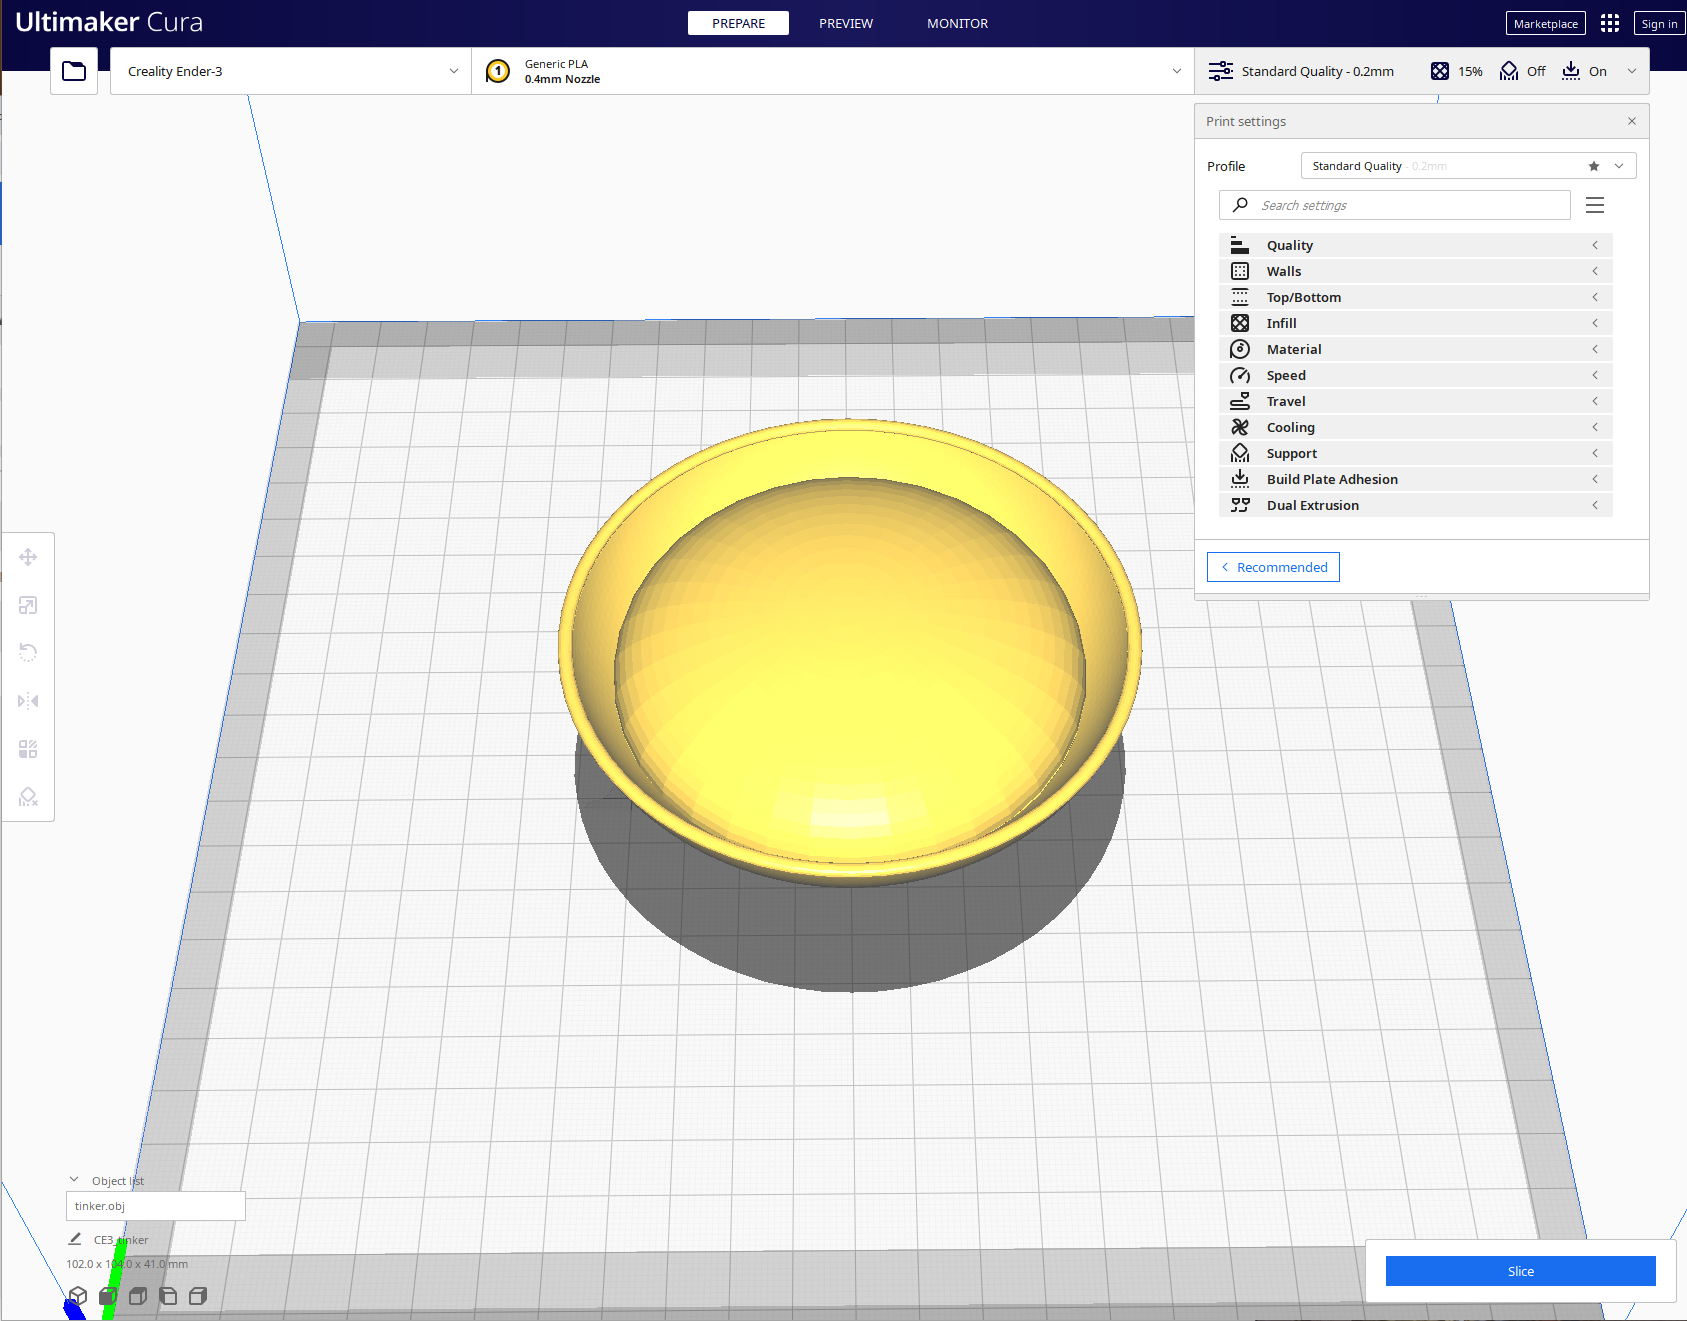Open settings visibility hamburger menu
Screen dimensions: 1687x1321
pyautogui.click(x=1595, y=205)
